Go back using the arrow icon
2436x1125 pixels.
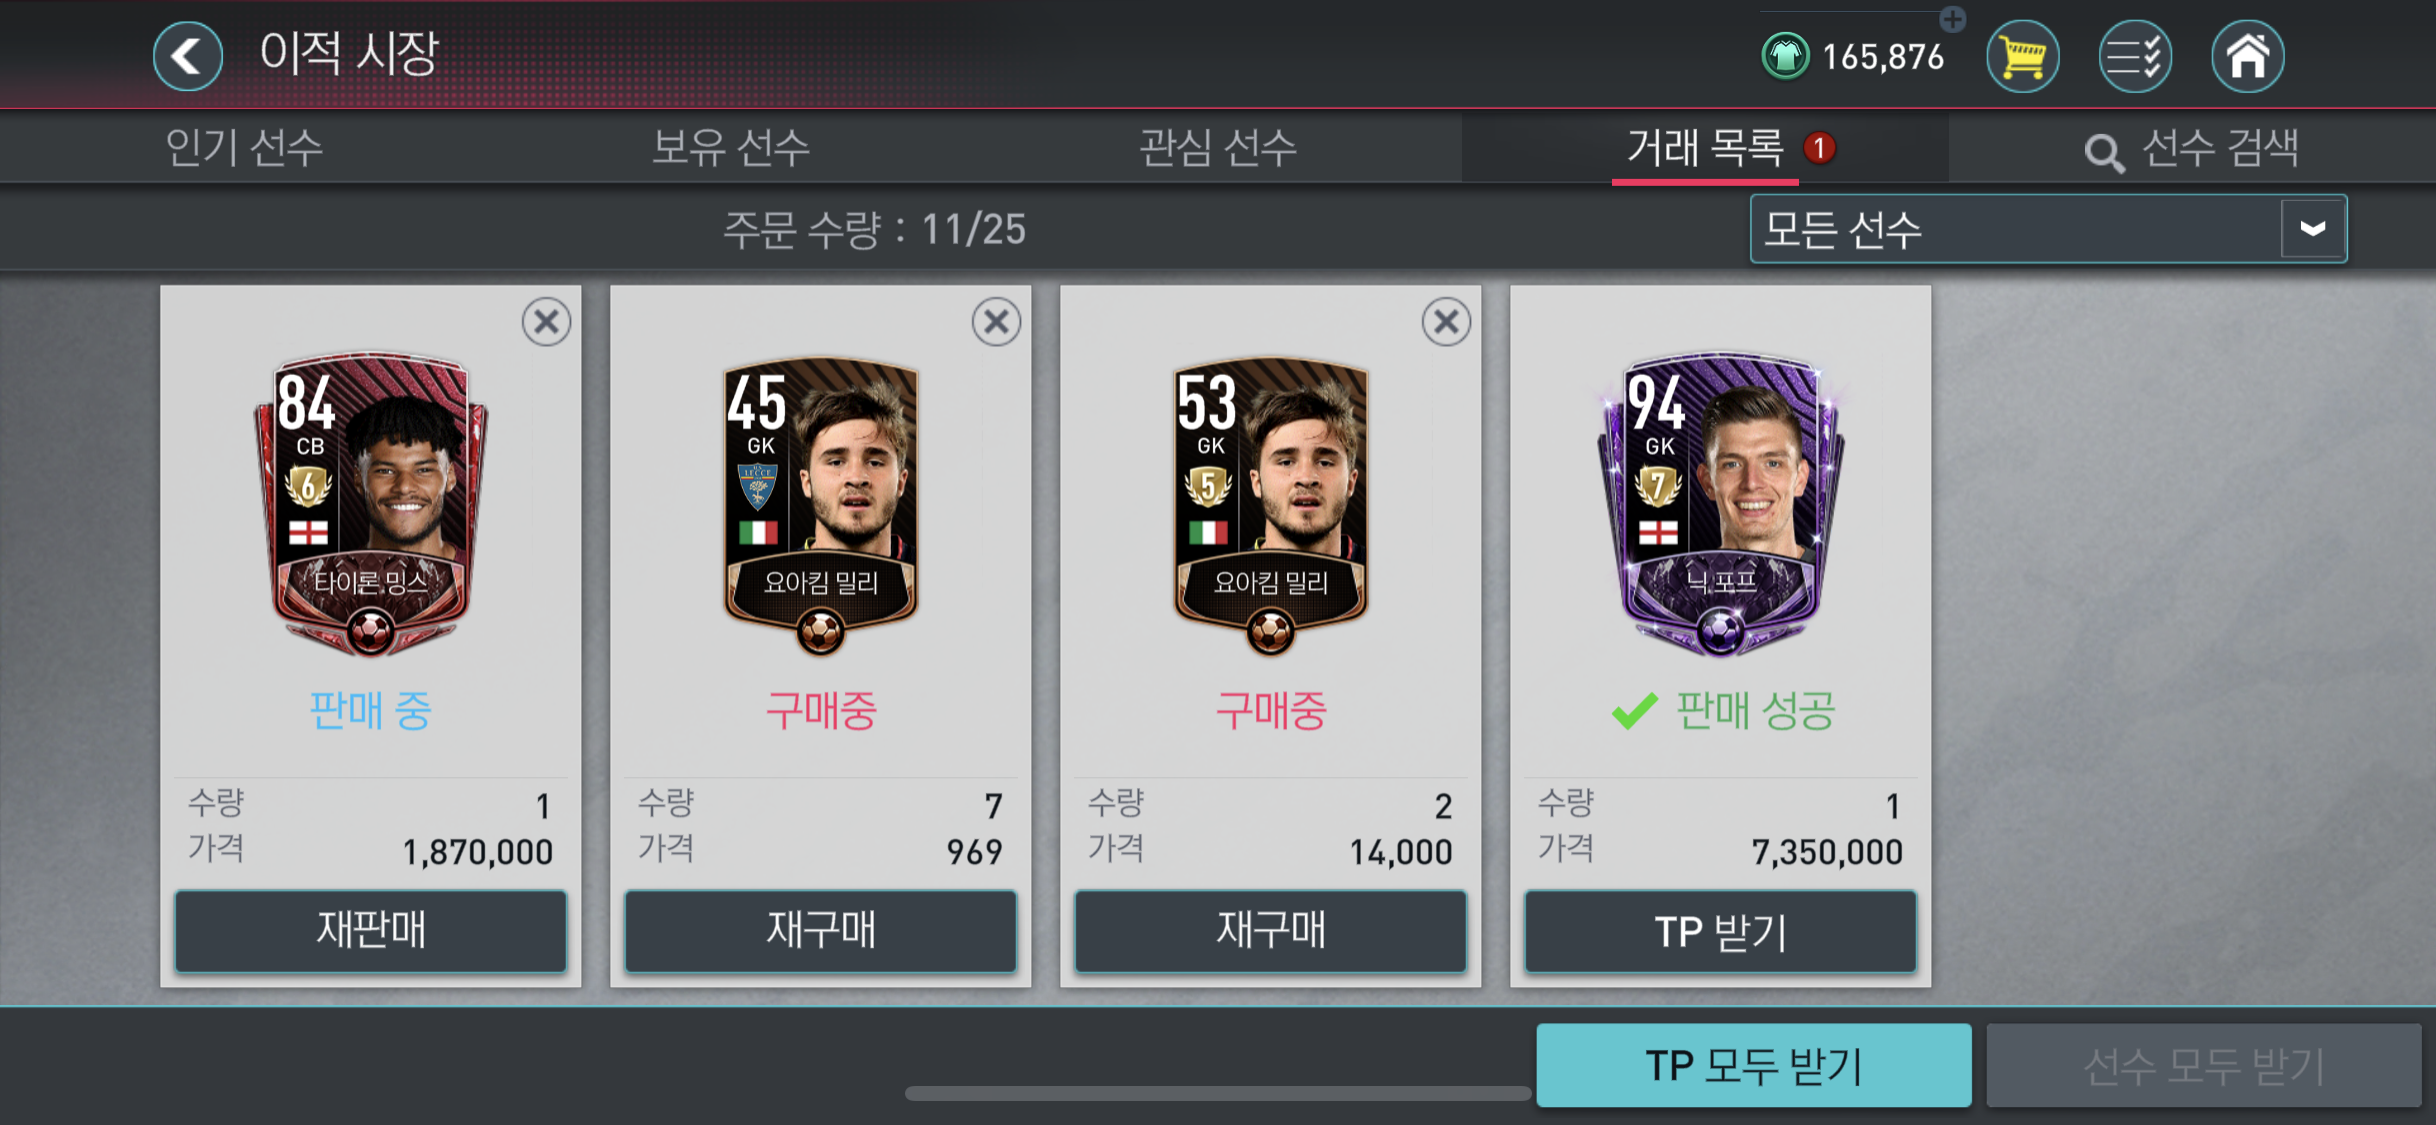[x=188, y=57]
